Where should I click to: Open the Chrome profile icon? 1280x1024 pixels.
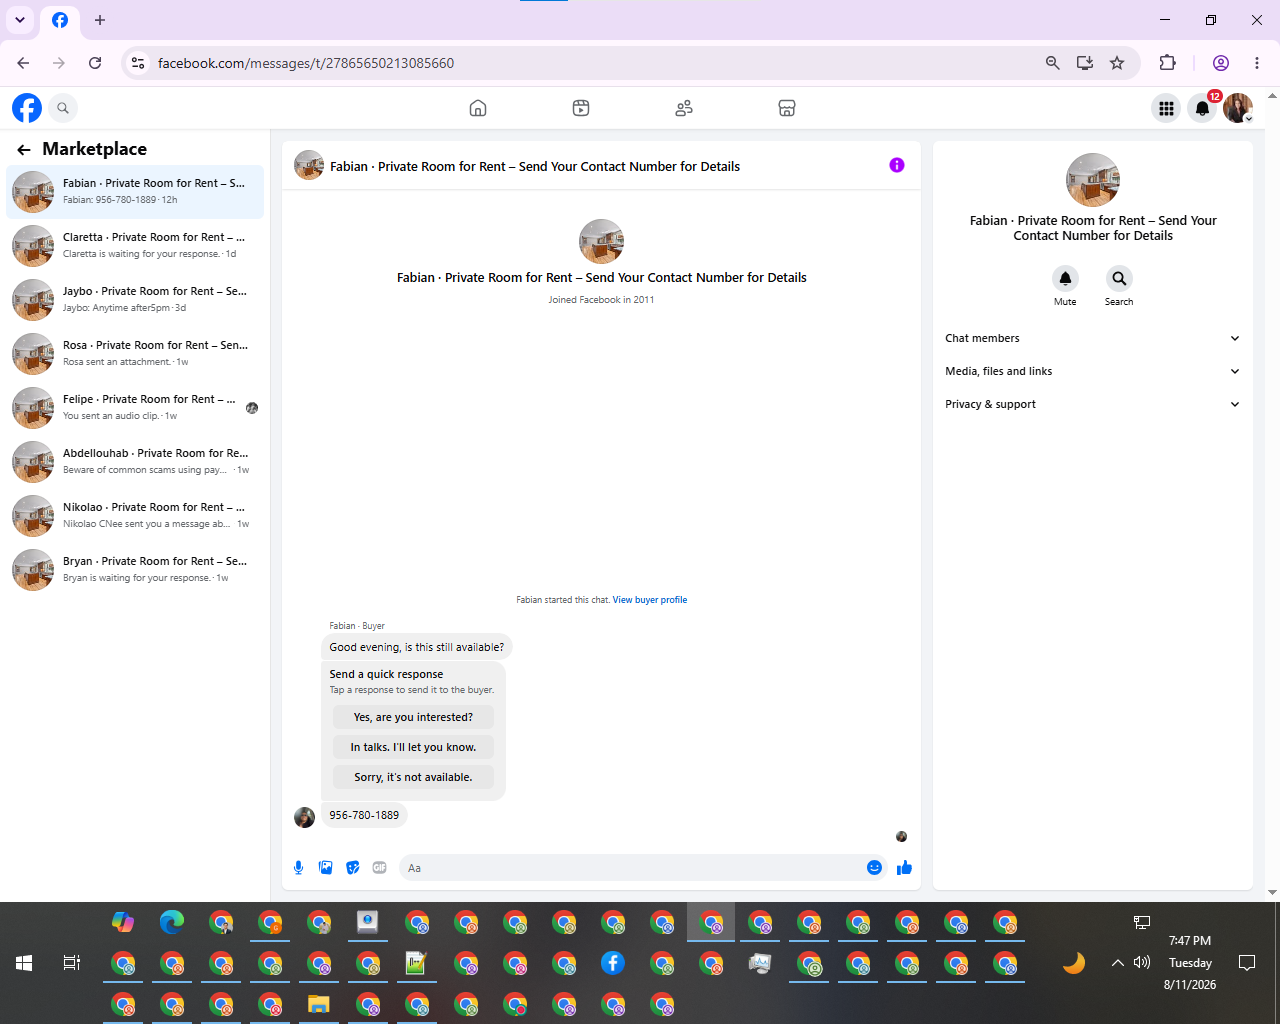click(1221, 63)
